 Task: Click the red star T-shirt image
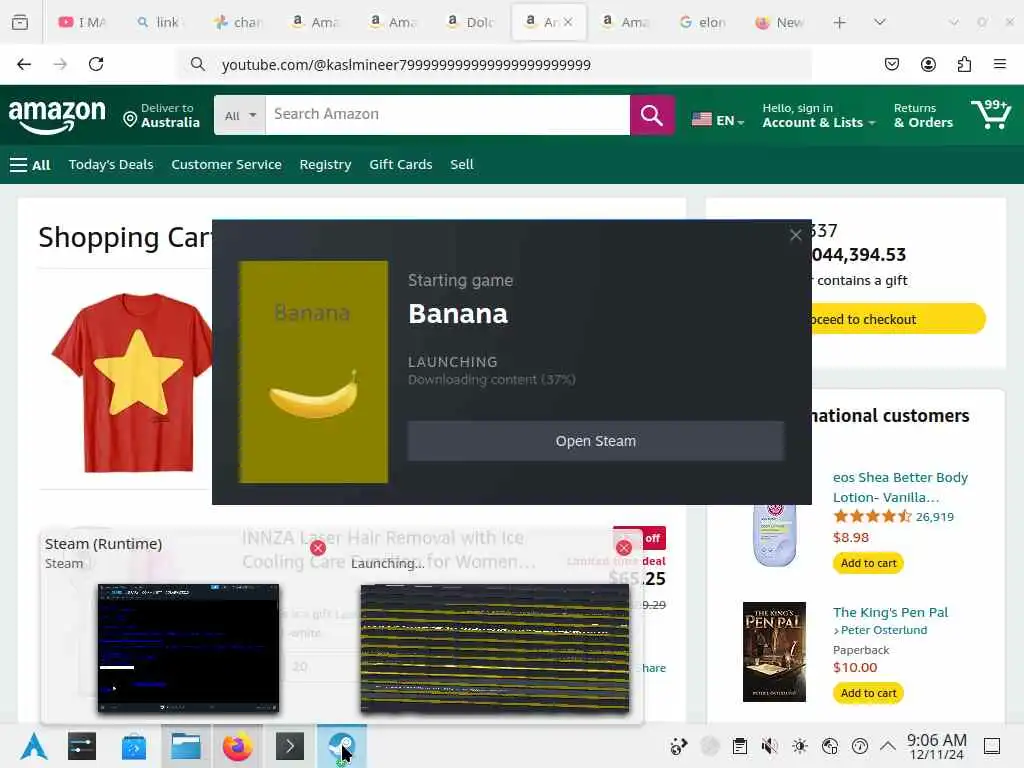132,382
